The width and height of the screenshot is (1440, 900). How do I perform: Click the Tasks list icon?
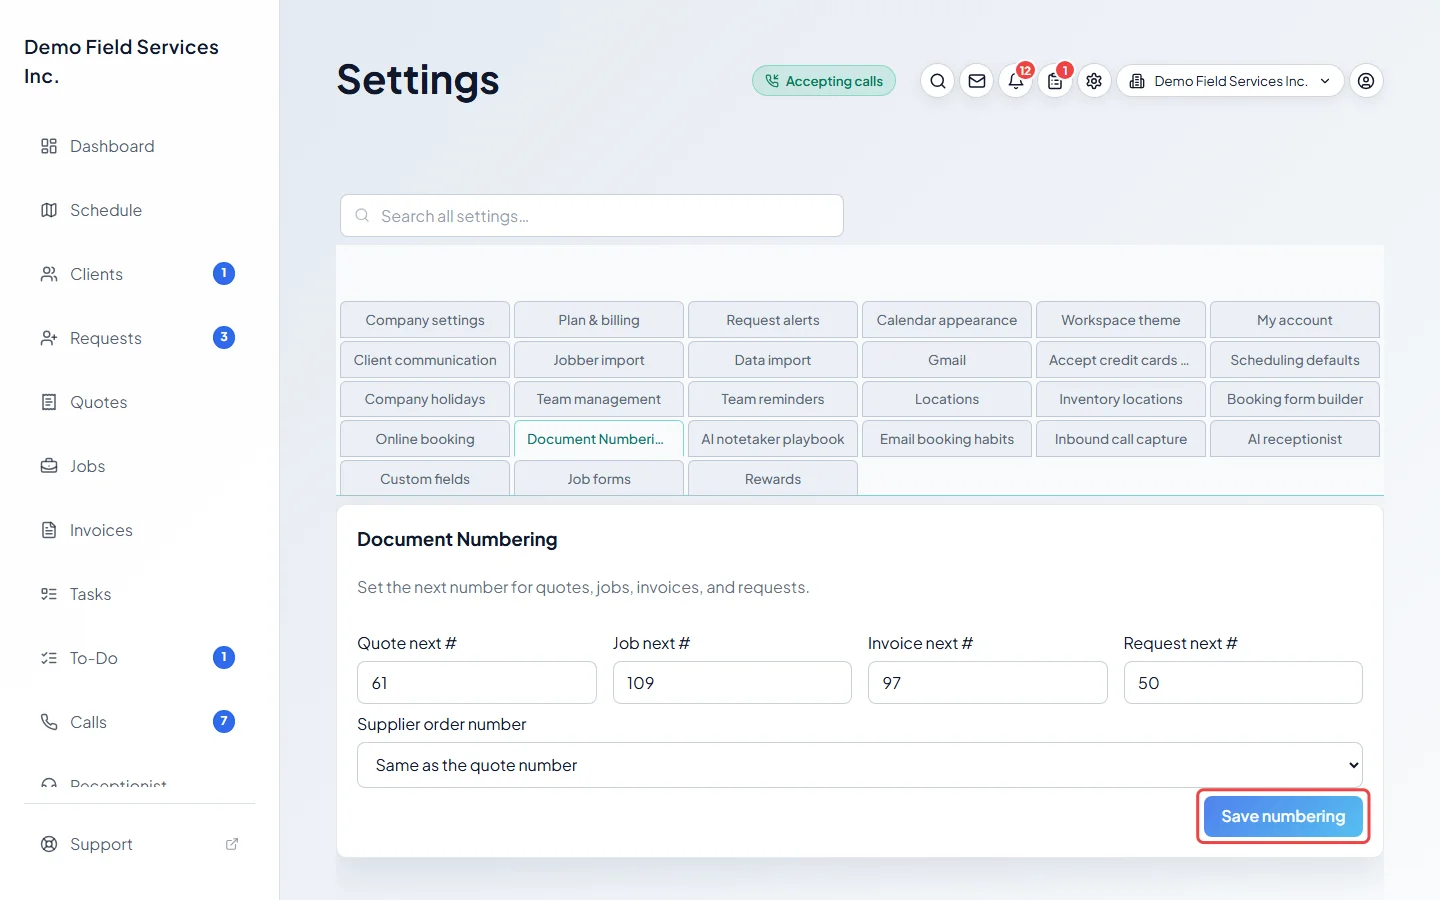click(x=49, y=594)
